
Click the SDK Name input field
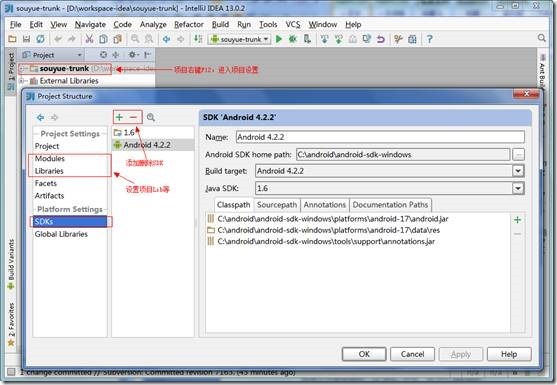[380, 137]
